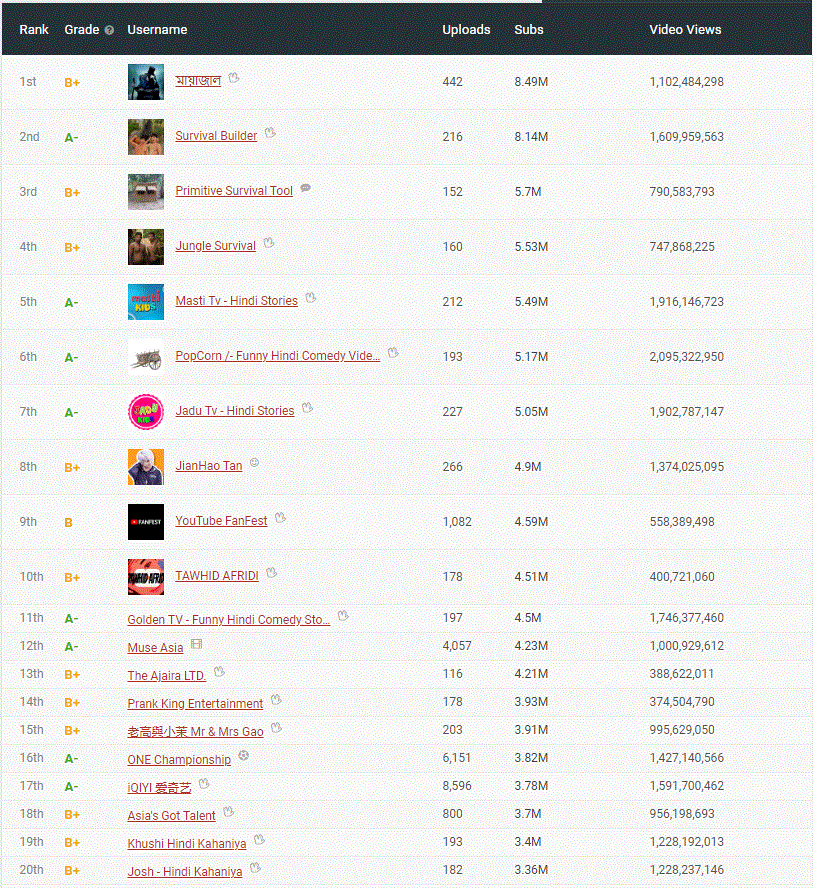
Task: Click the TAWHID AFRIDI avatar thumbnail
Action: (x=146, y=576)
